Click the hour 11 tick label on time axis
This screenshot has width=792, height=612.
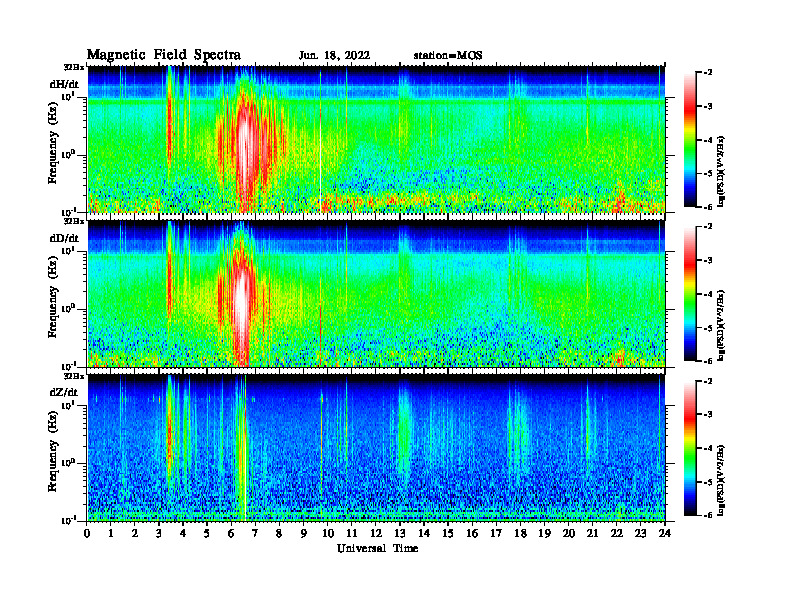tap(352, 534)
